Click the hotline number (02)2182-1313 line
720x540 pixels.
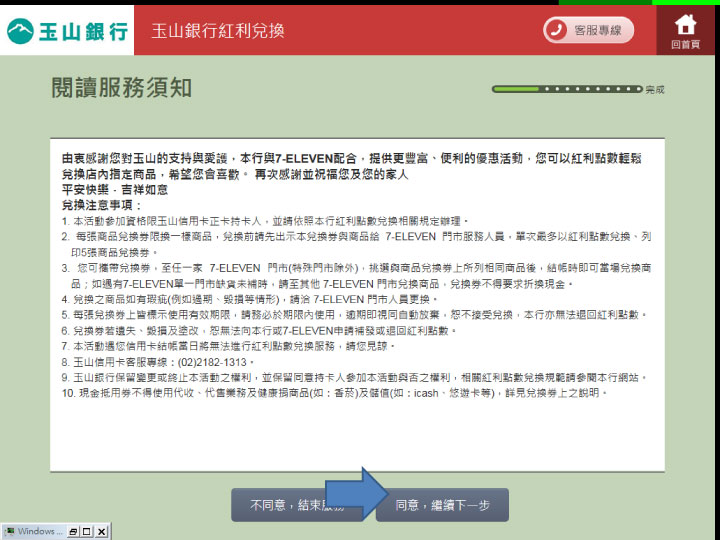coord(158,362)
